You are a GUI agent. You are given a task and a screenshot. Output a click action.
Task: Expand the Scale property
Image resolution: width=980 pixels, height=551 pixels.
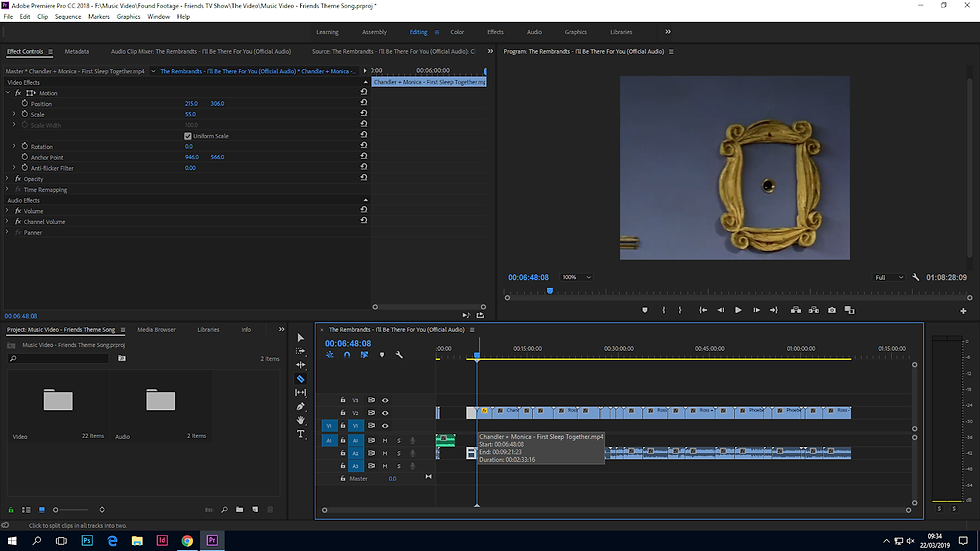[x=14, y=114]
